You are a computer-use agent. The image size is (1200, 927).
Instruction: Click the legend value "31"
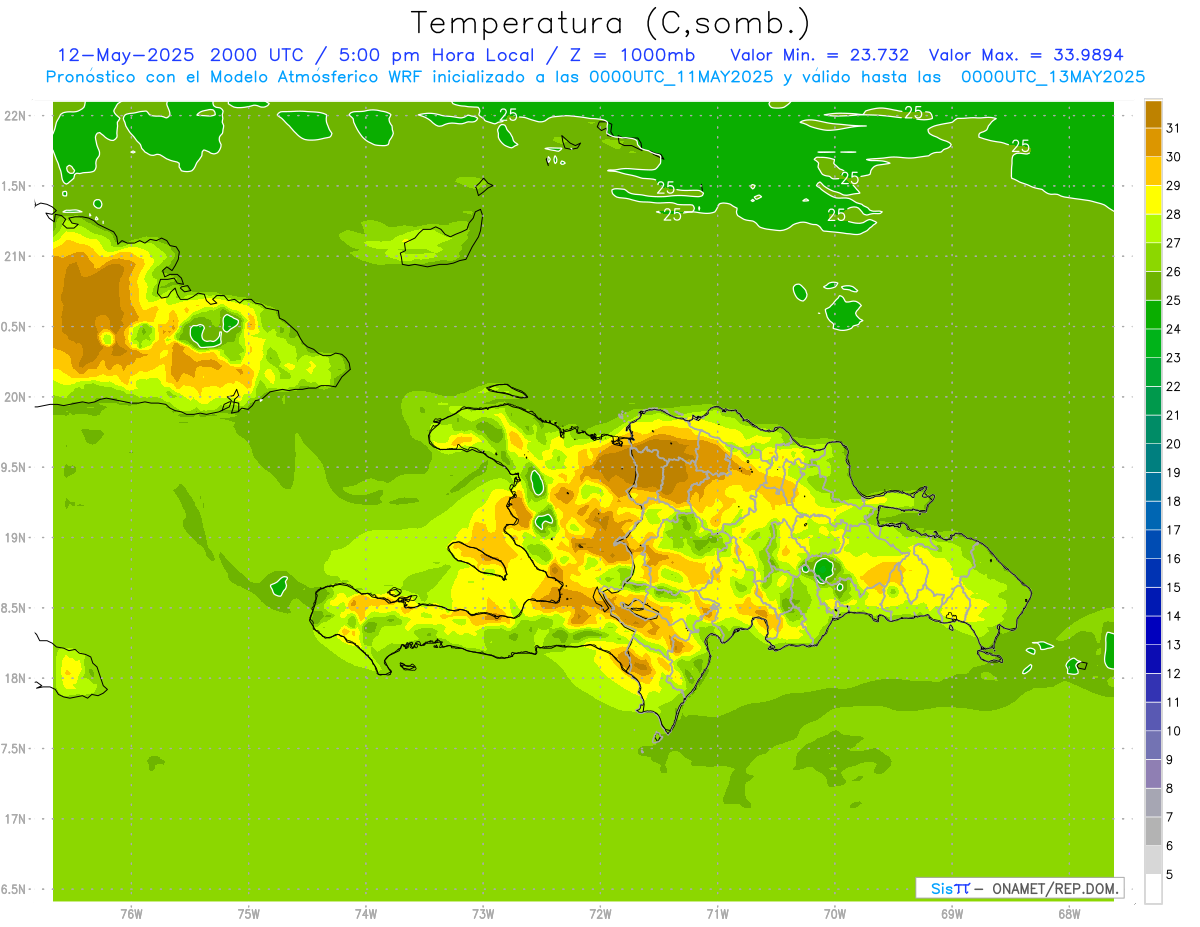click(x=1174, y=128)
